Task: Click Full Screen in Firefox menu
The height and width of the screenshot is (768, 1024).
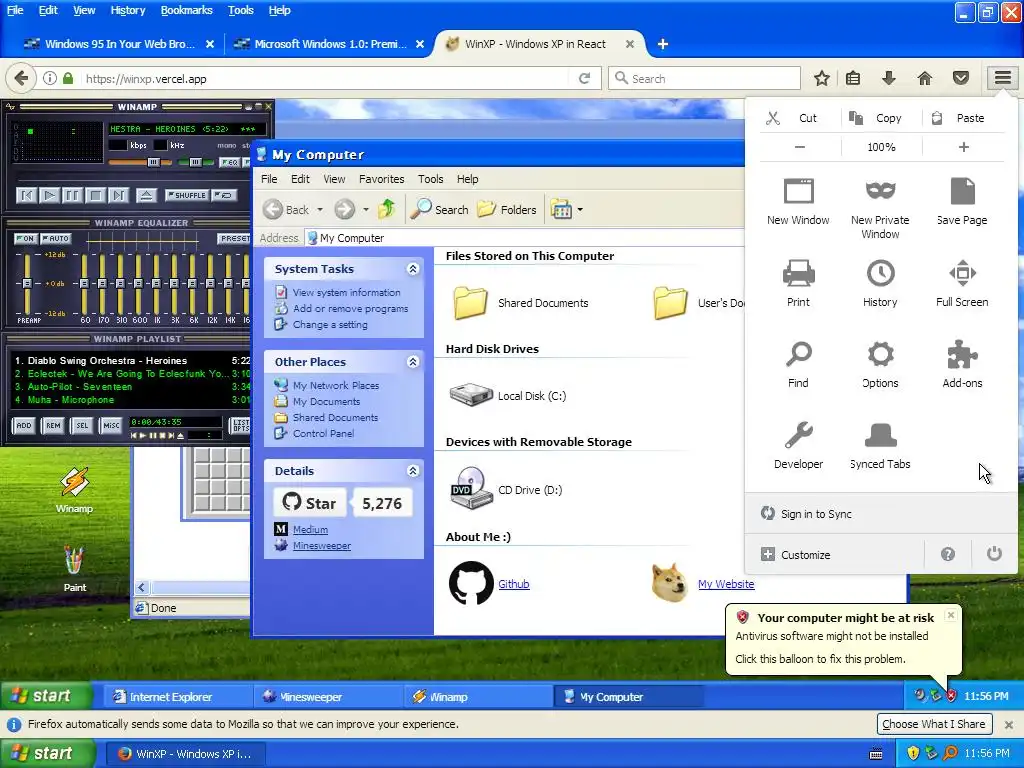Action: 962,283
